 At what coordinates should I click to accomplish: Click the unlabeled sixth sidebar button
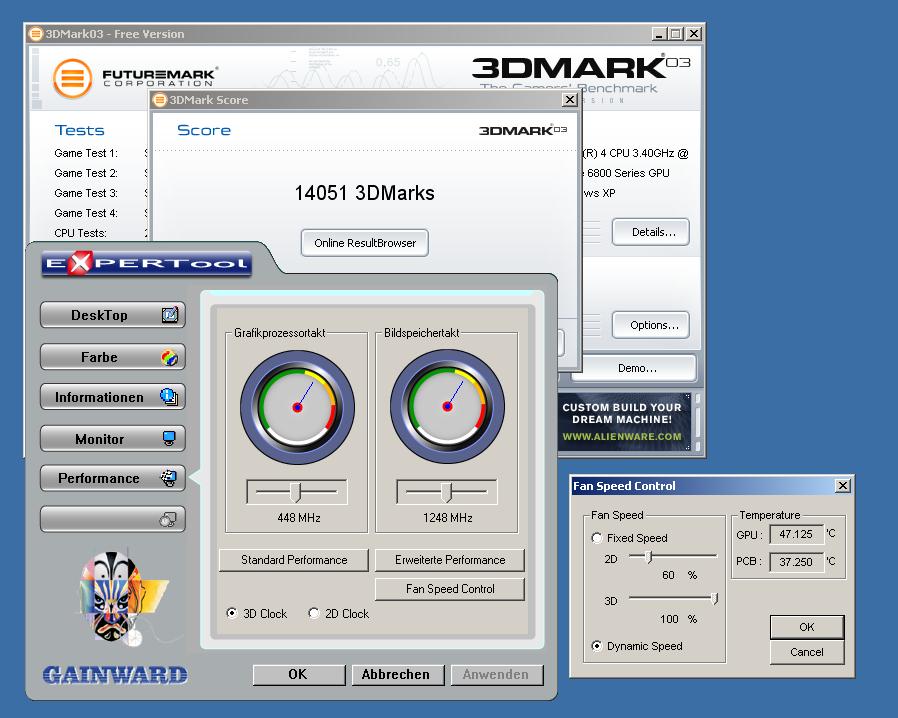pyautogui.click(x=113, y=519)
